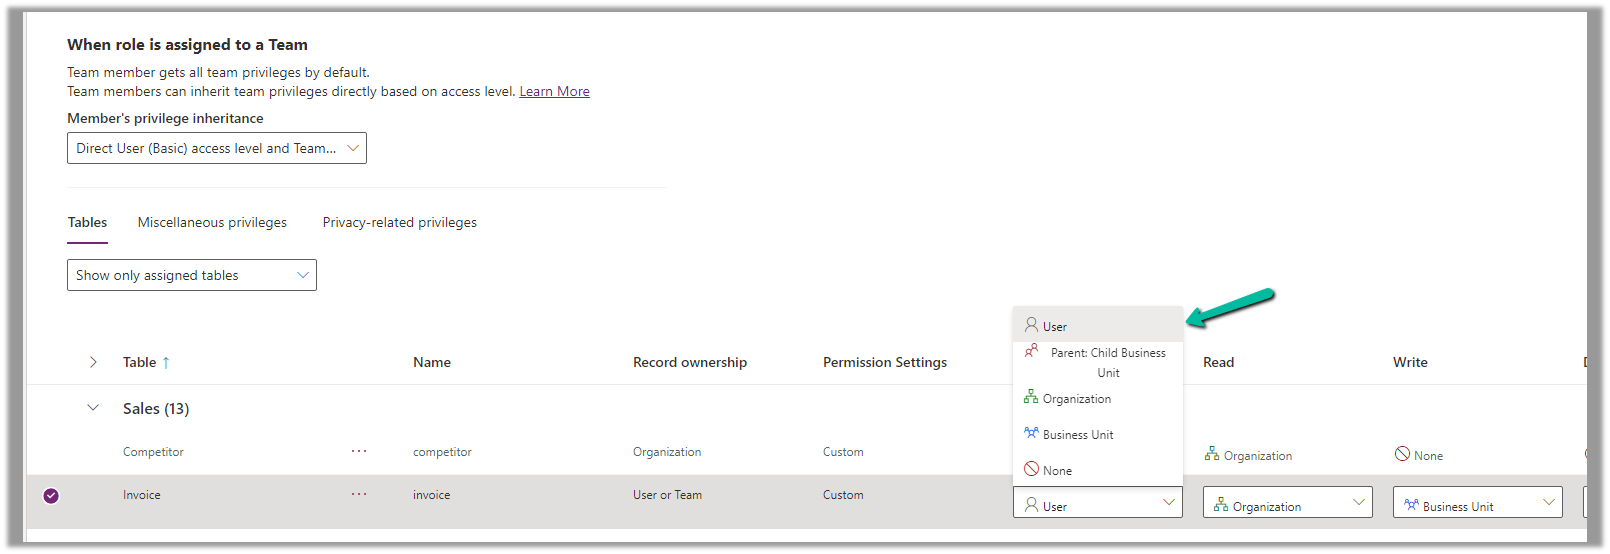Open the Member's privilege inheritance dropdown

tap(216, 148)
